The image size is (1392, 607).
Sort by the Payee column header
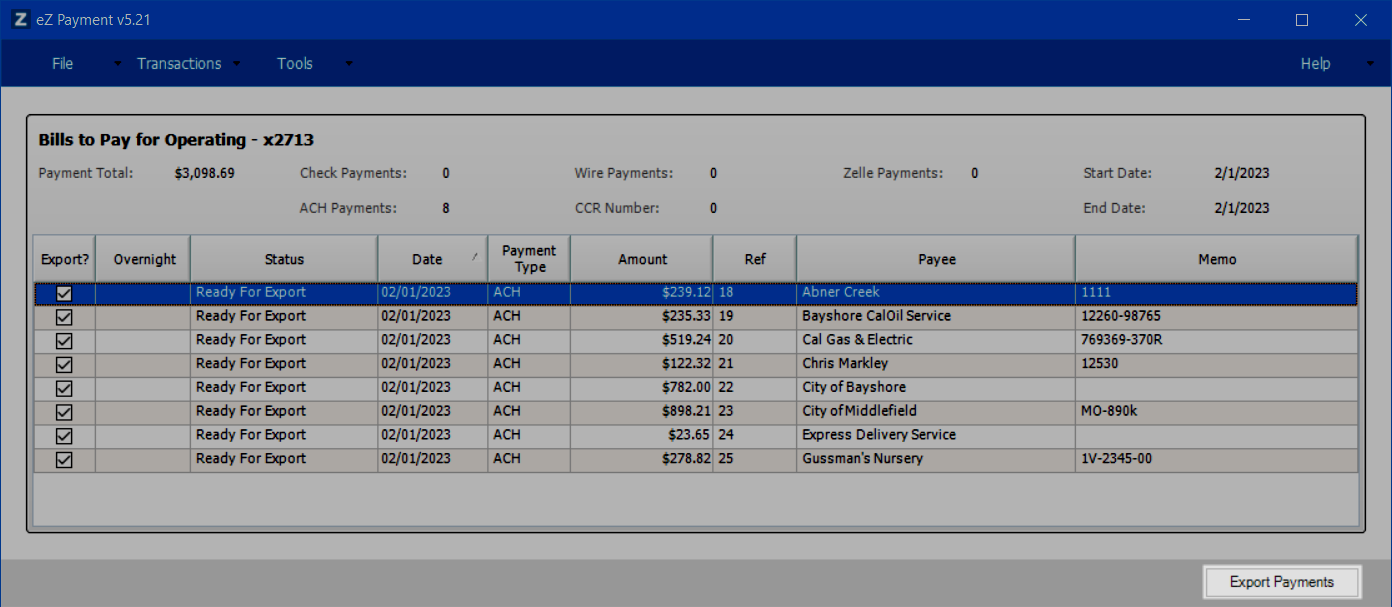coord(936,259)
